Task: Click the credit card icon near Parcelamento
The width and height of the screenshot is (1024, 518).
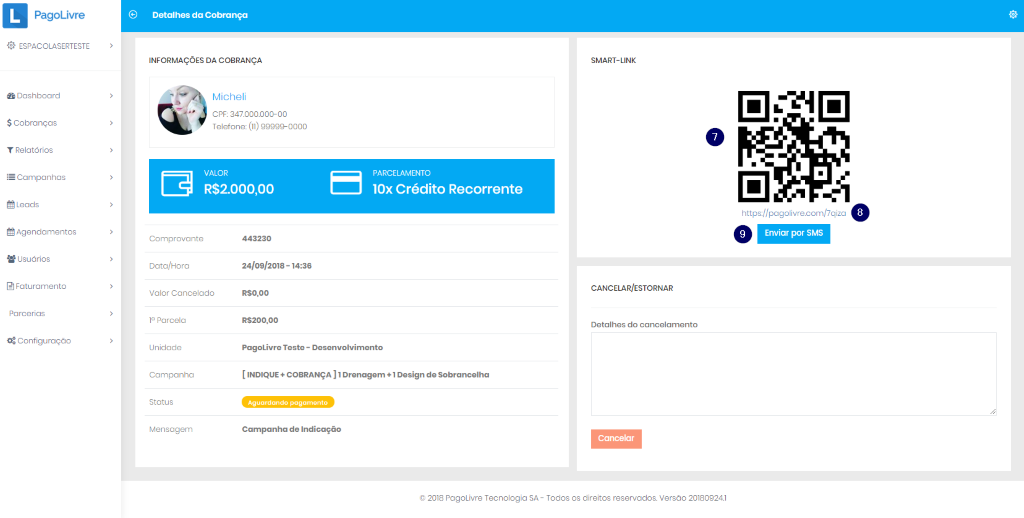Action: 346,184
